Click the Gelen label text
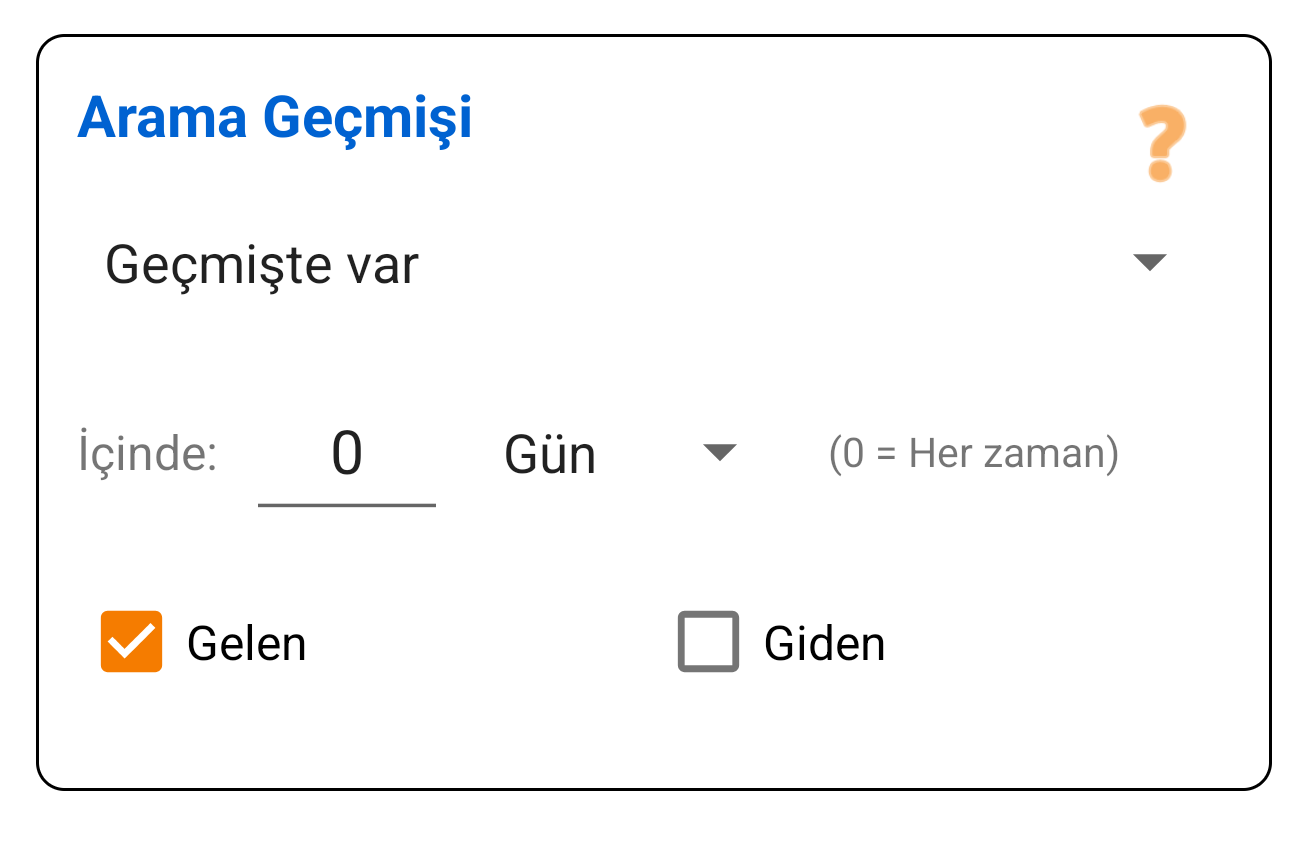Viewport: 1307px width, 859px height. pos(245,642)
